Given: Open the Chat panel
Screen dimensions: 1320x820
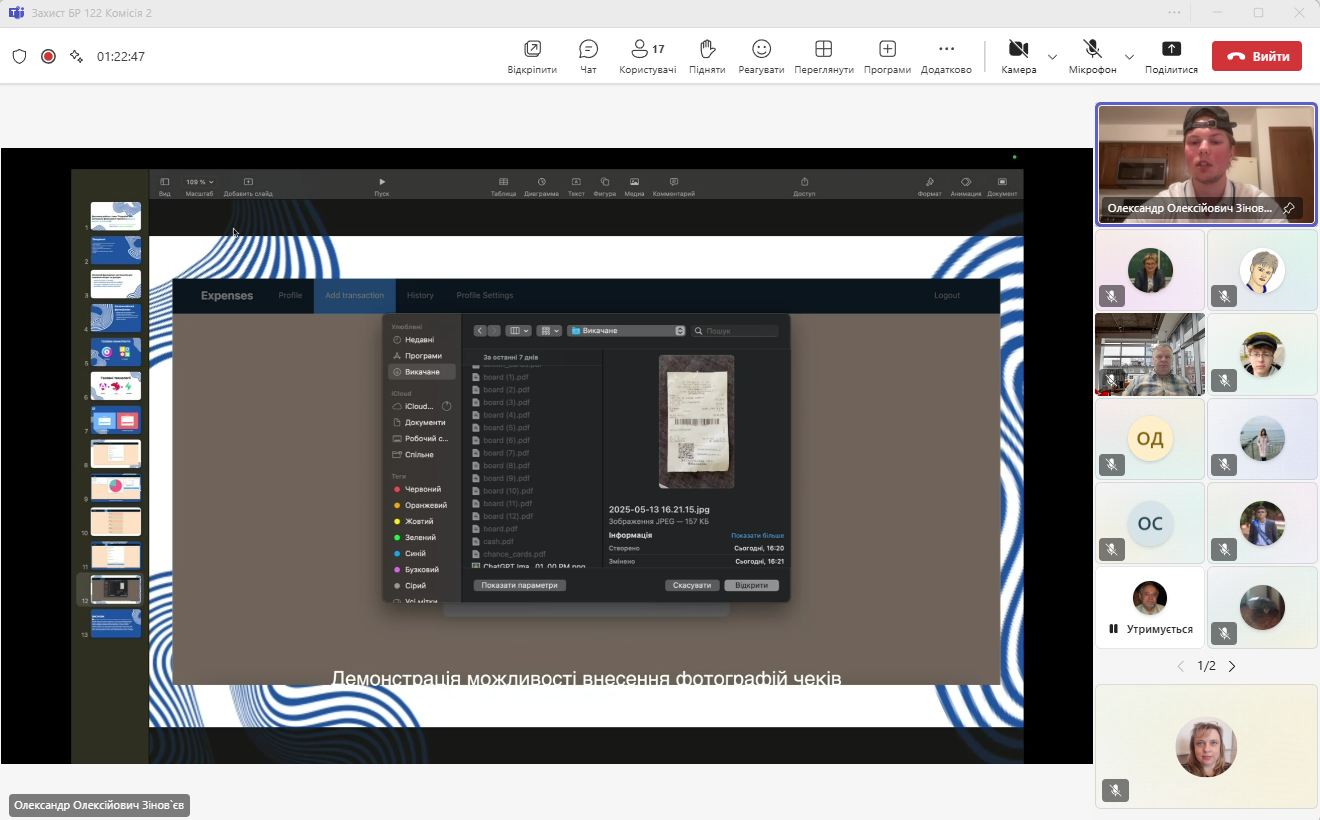Looking at the screenshot, I should pyautogui.click(x=588, y=56).
